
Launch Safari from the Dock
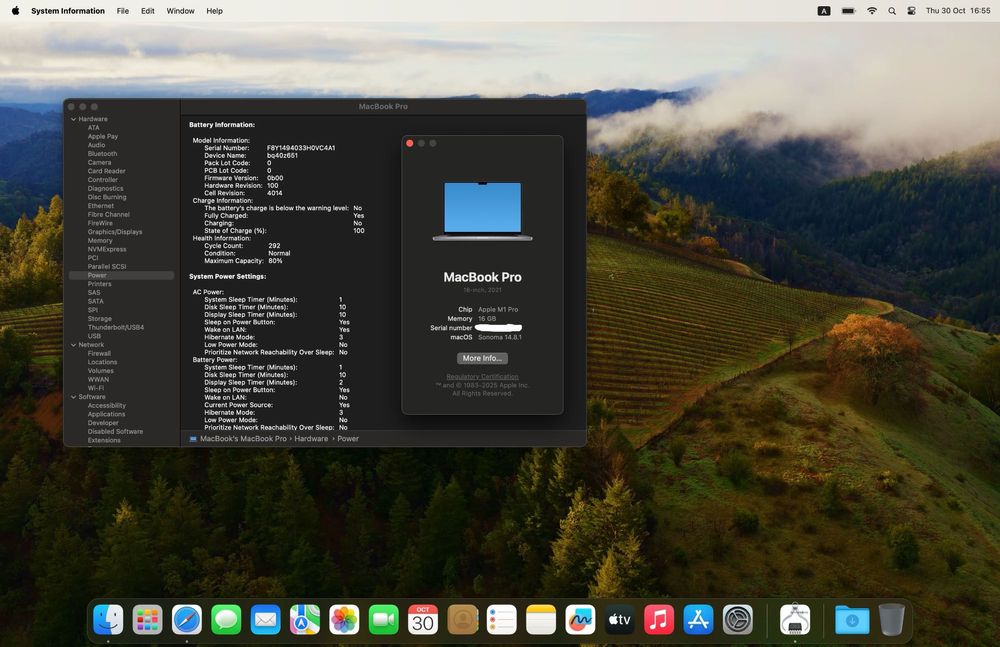[187, 620]
